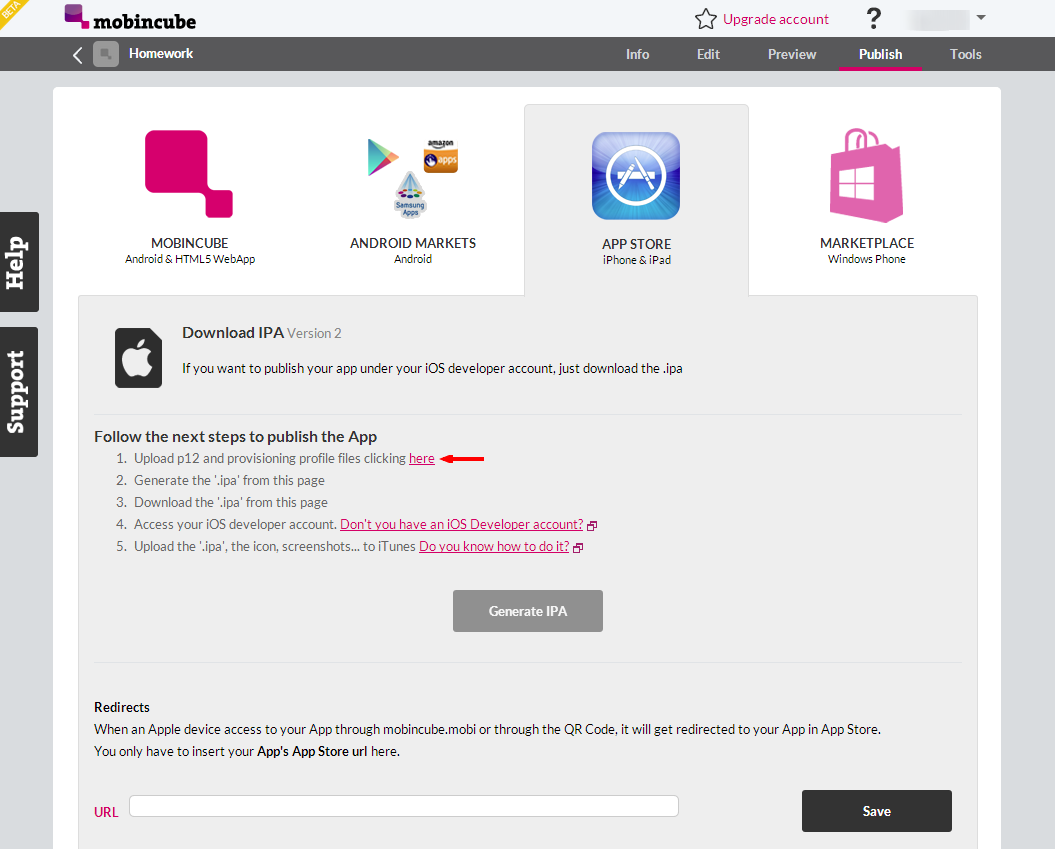The width and height of the screenshot is (1055, 849).
Task: Click the Upgrade account star icon
Action: [705, 19]
